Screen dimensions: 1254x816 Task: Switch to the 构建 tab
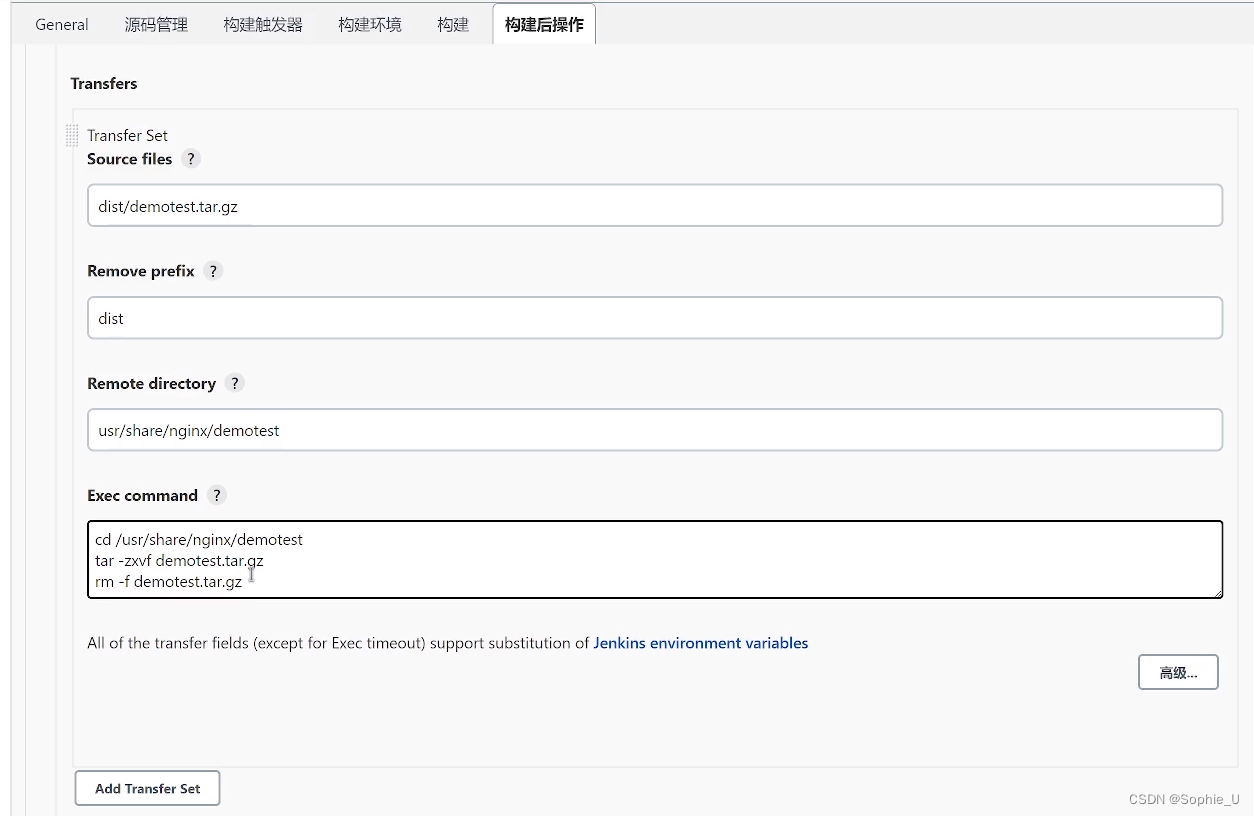click(453, 25)
